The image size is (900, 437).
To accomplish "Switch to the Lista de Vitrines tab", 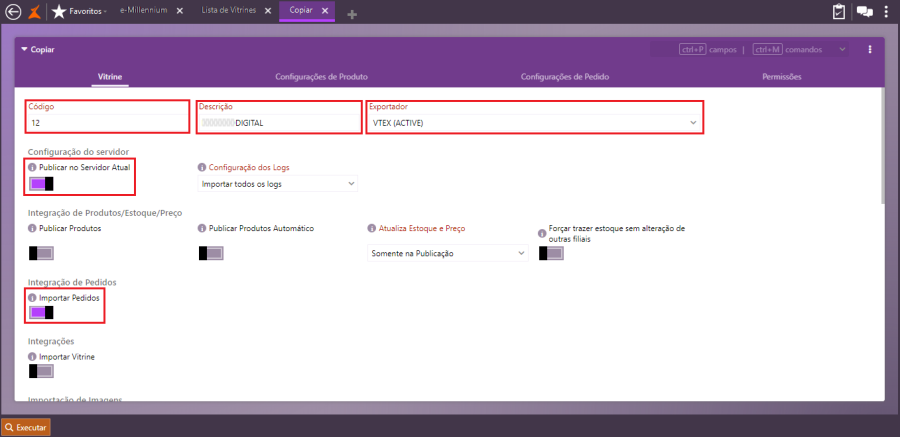I will coord(228,11).
